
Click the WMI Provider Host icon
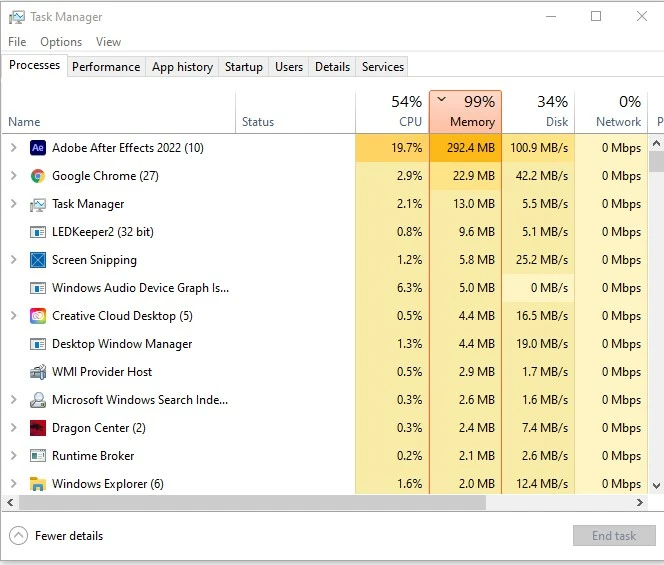[38, 372]
